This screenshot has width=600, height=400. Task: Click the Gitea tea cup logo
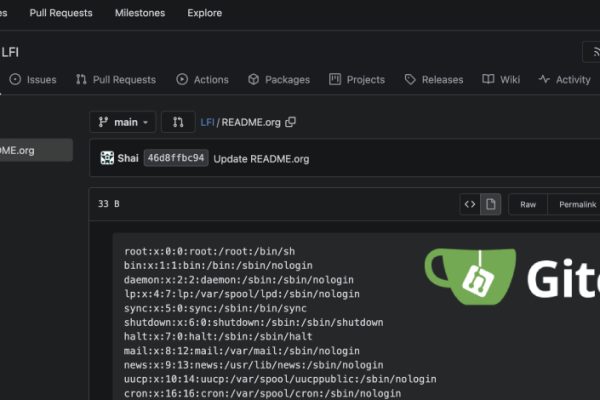pyautogui.click(x=470, y=276)
